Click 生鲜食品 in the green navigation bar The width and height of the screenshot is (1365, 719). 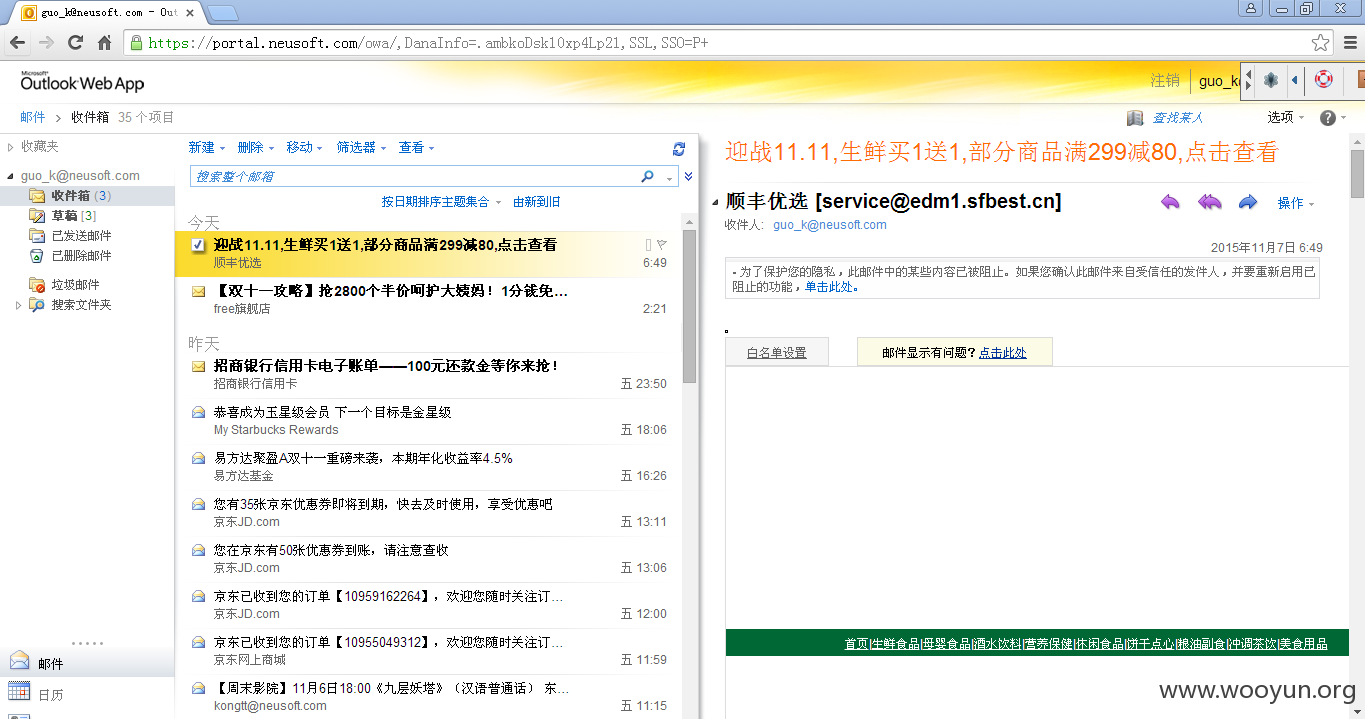(896, 644)
